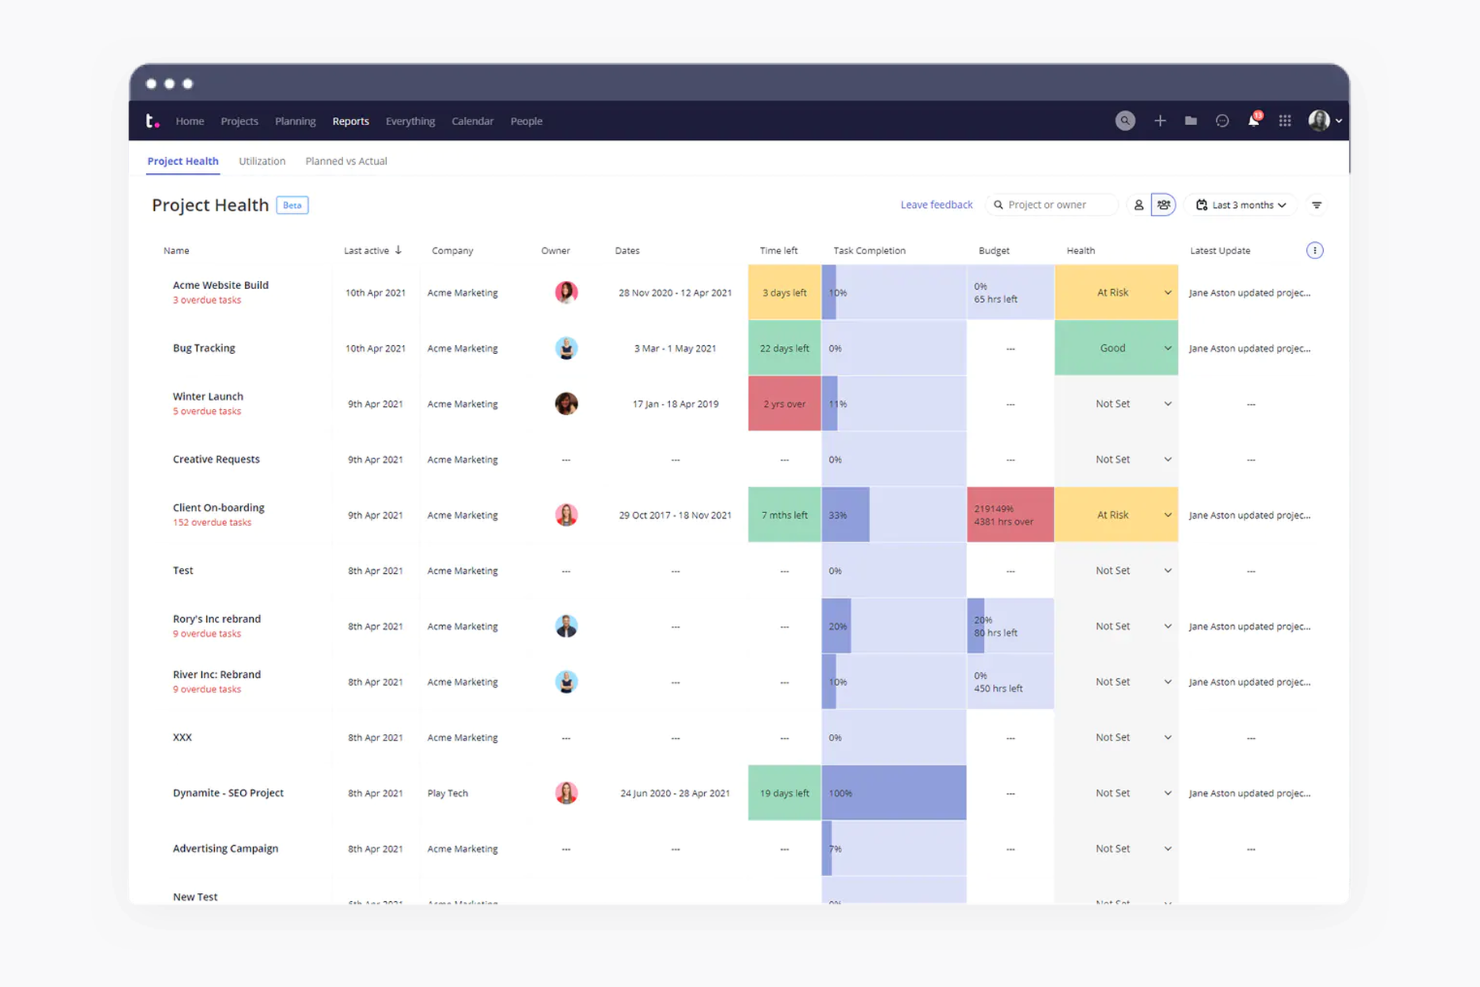1480x987 pixels.
Task: Open People in navigation
Action: coord(526,121)
